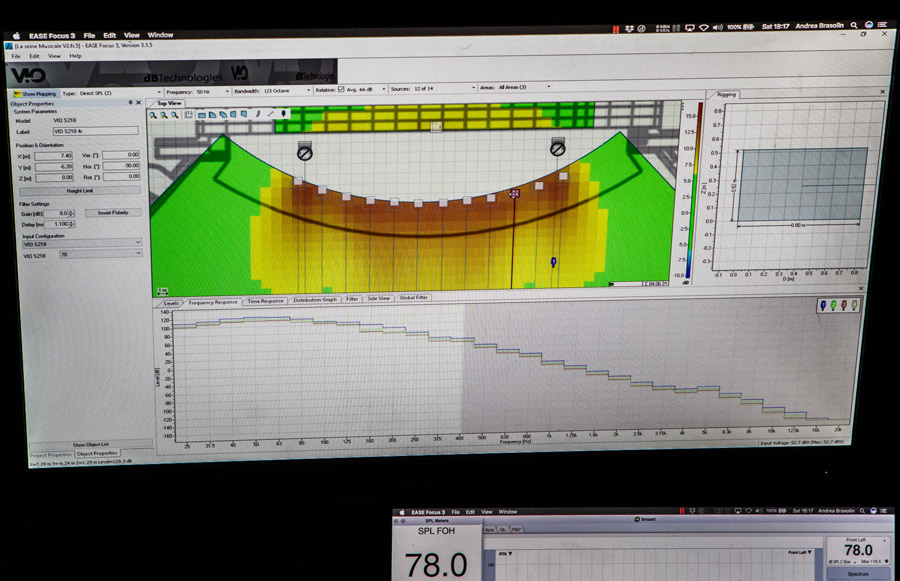This screenshot has height=581, width=900.
Task: Click the X [m] position field
Action: [x=53, y=156]
